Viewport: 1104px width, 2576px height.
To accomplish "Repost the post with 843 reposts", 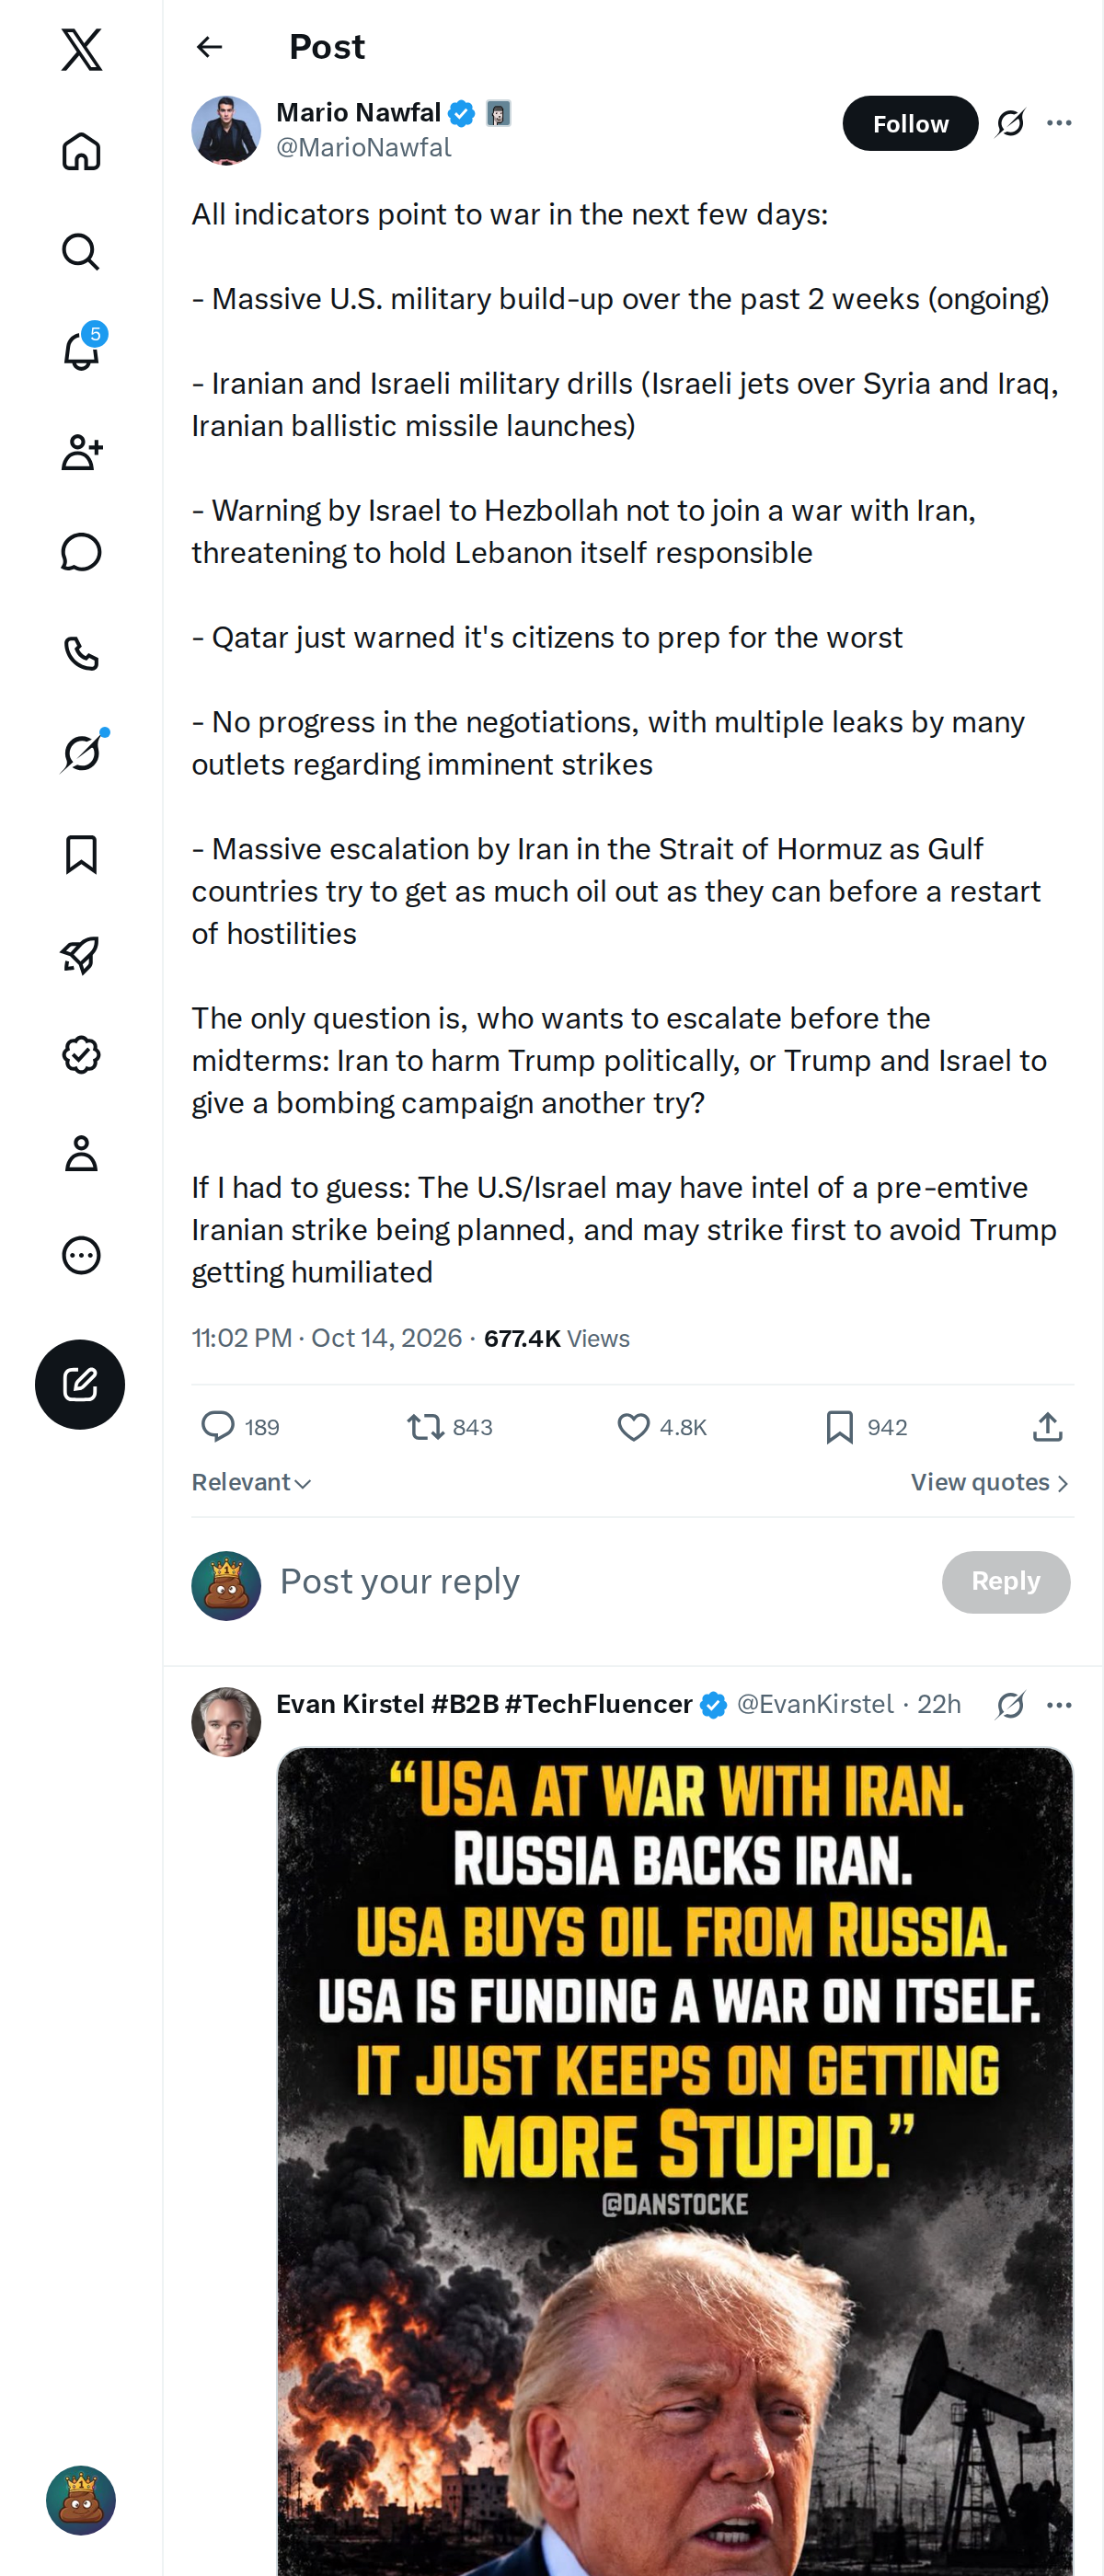I will click(x=450, y=1427).
